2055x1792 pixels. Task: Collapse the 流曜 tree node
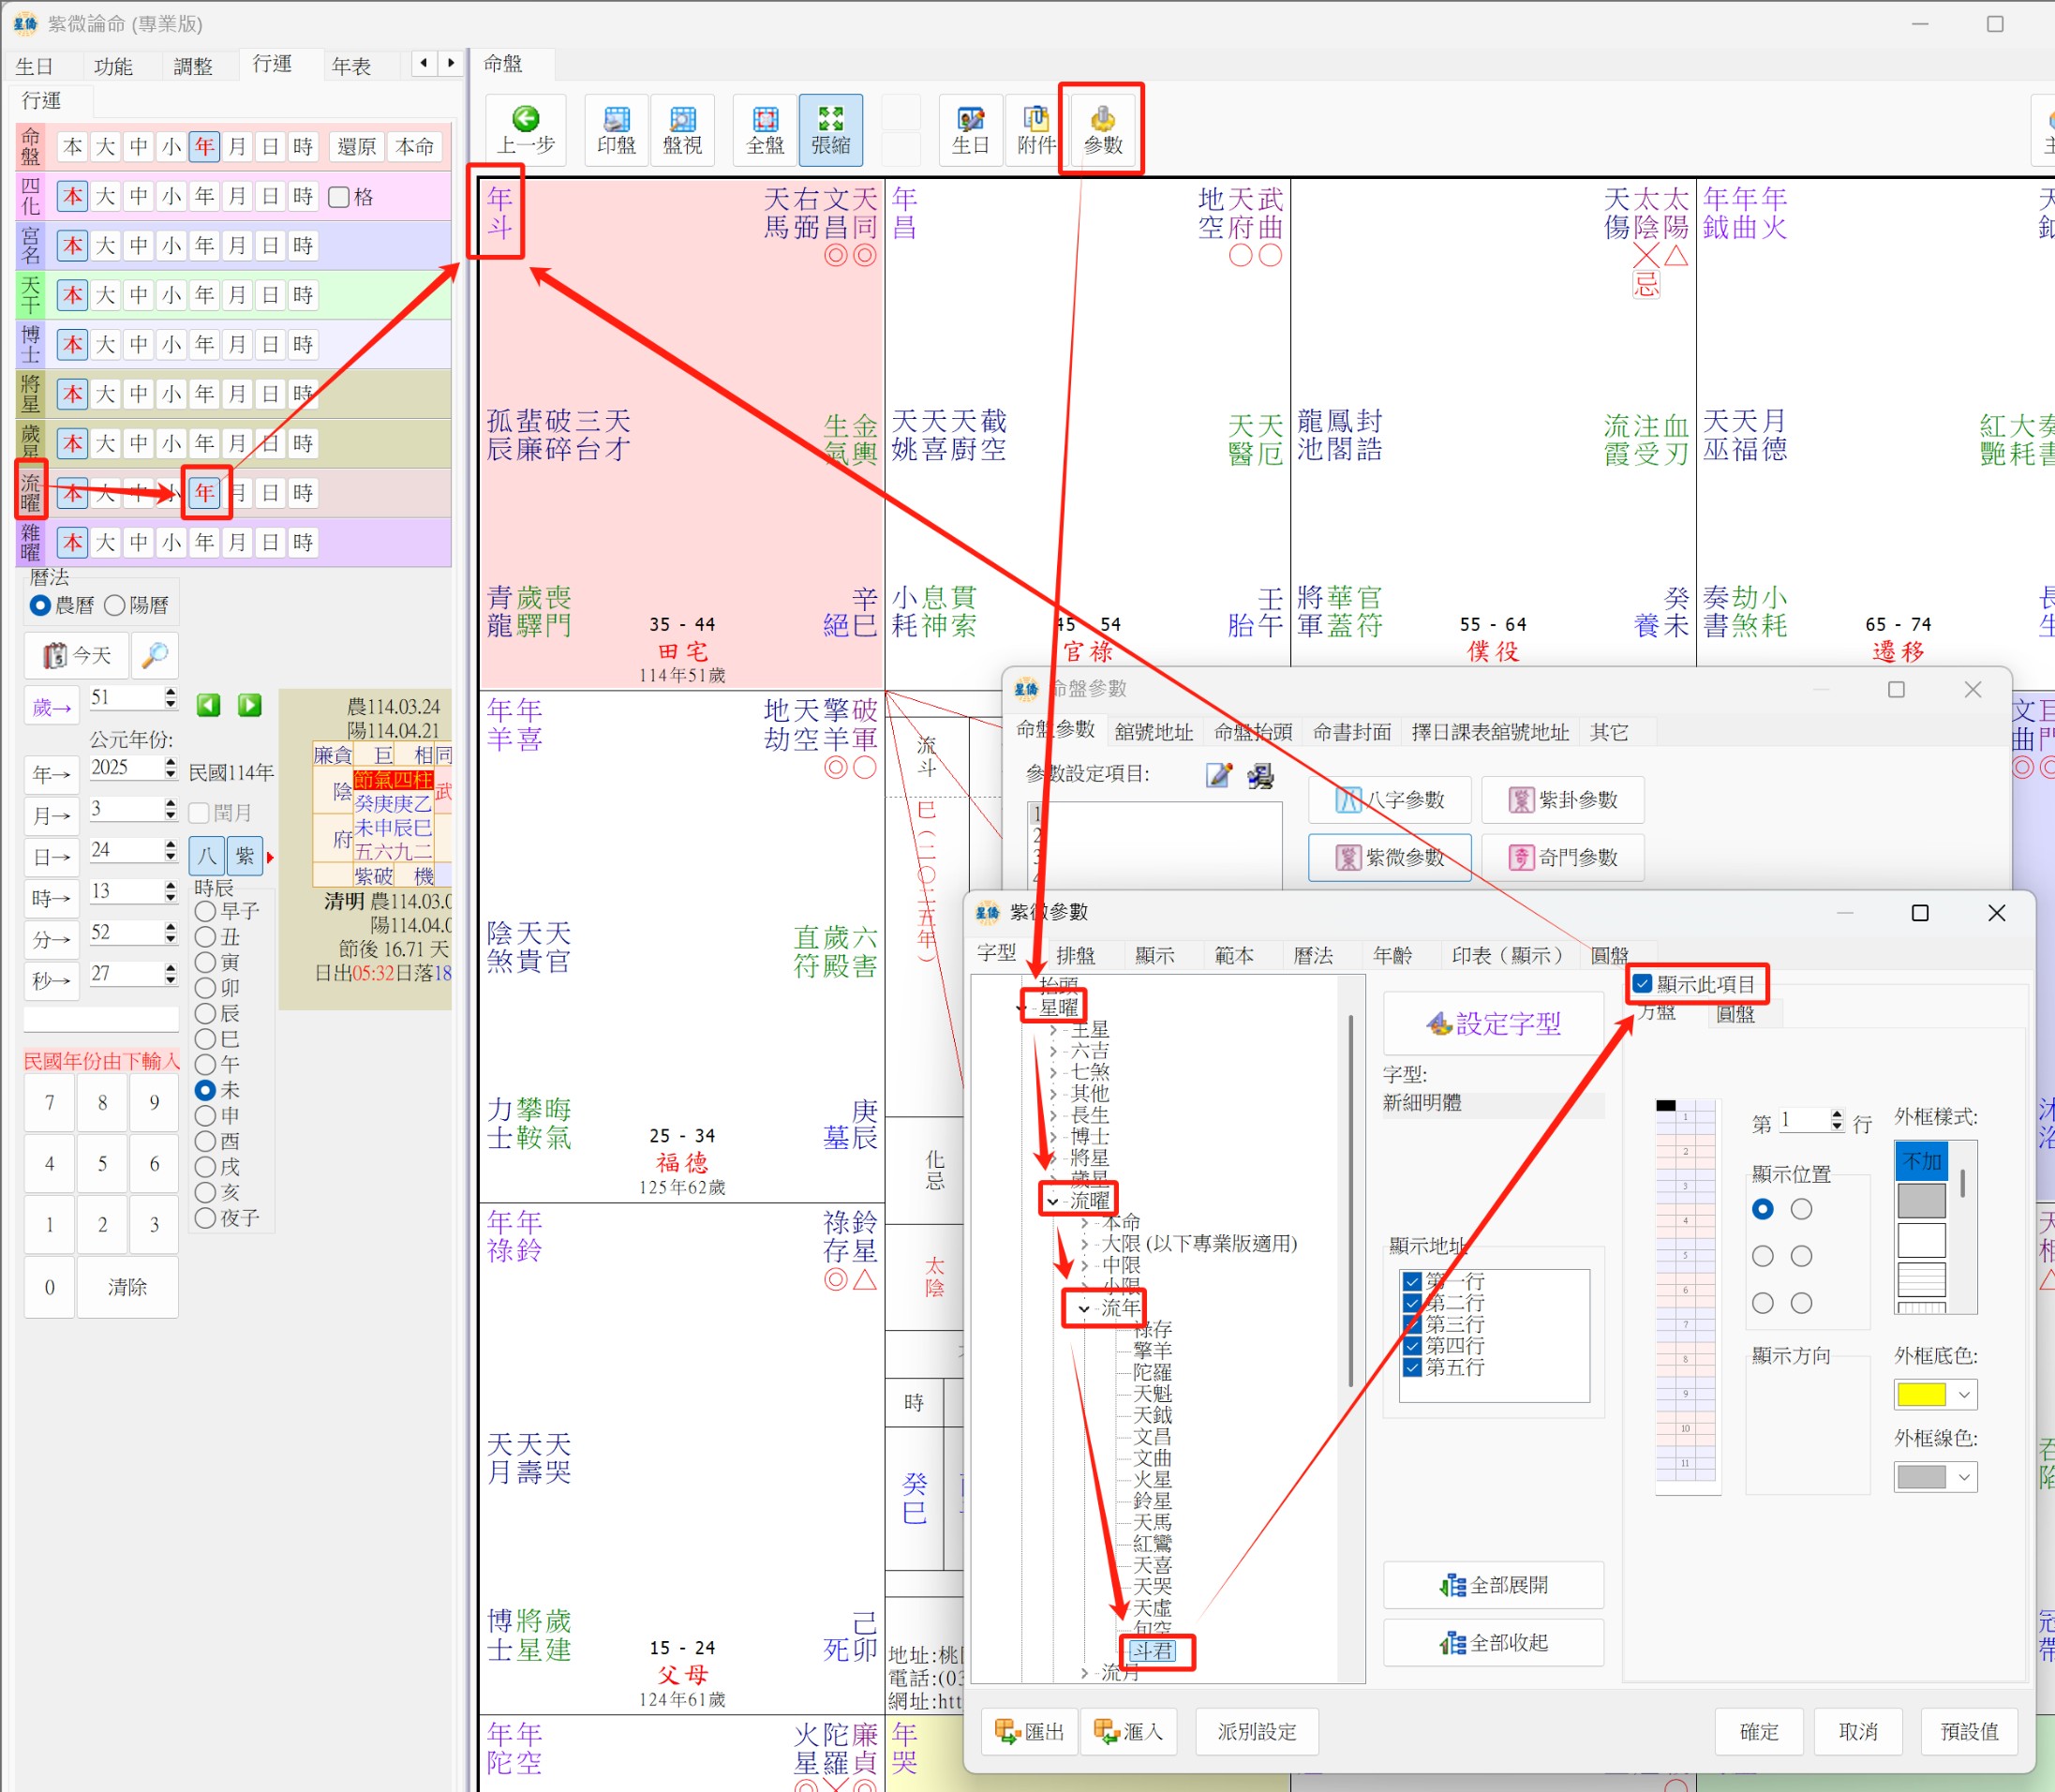click(1052, 1200)
